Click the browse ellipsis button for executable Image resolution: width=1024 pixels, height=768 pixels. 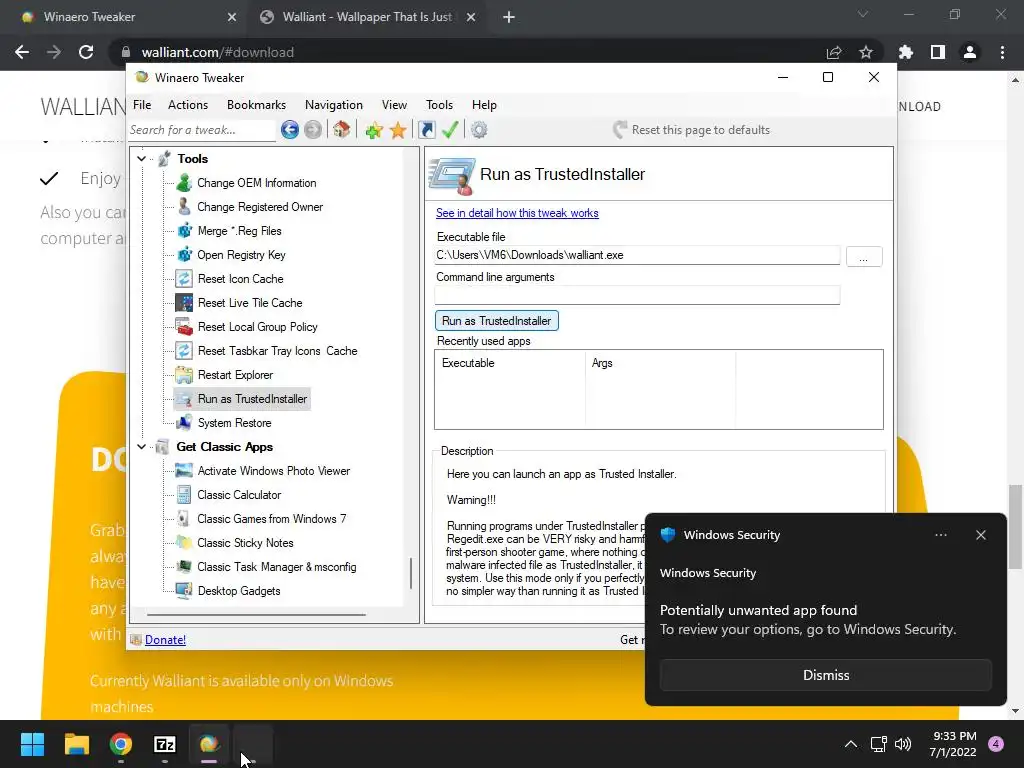click(x=864, y=257)
